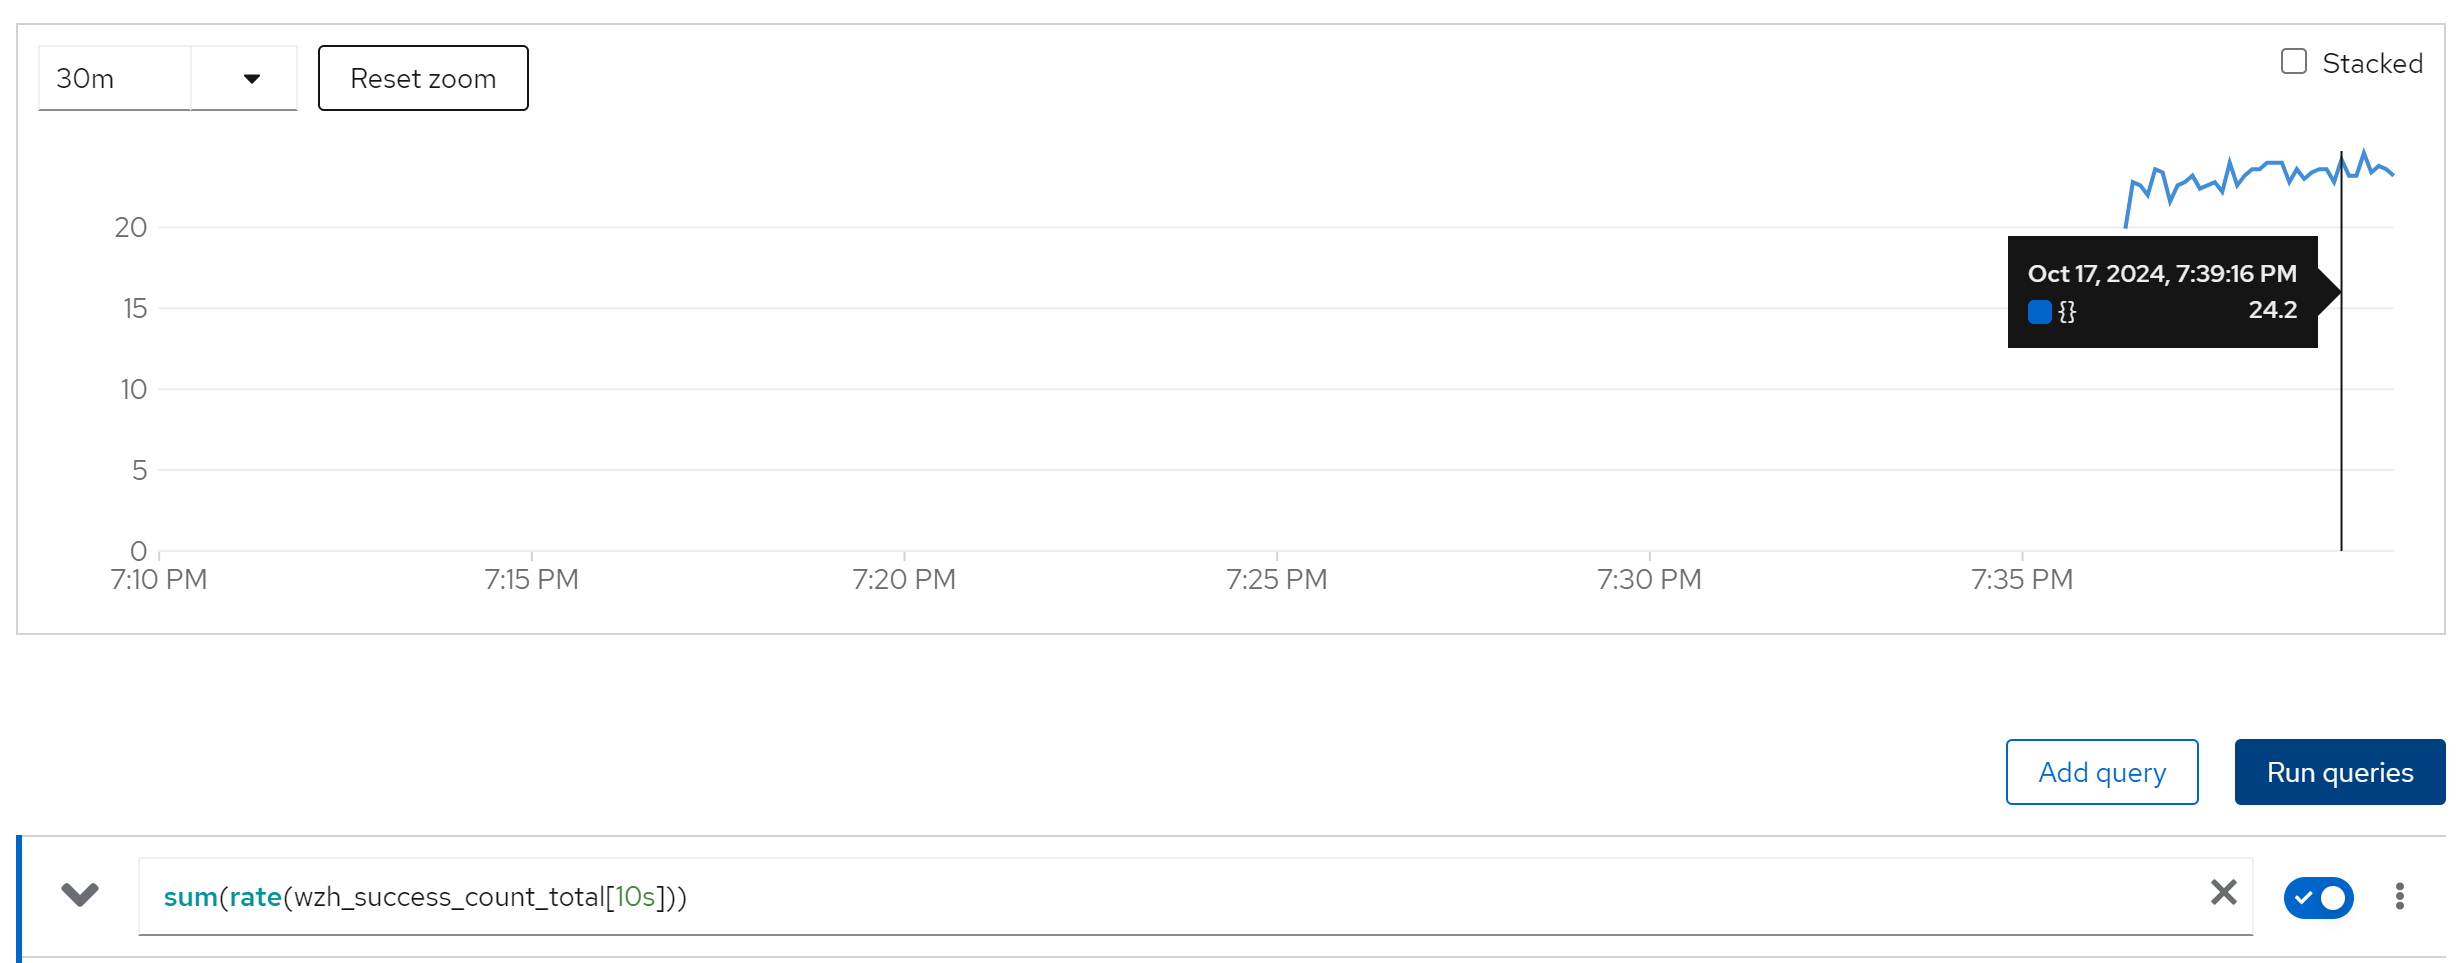
Task: Click the 20 y-axis label
Action: point(131,228)
